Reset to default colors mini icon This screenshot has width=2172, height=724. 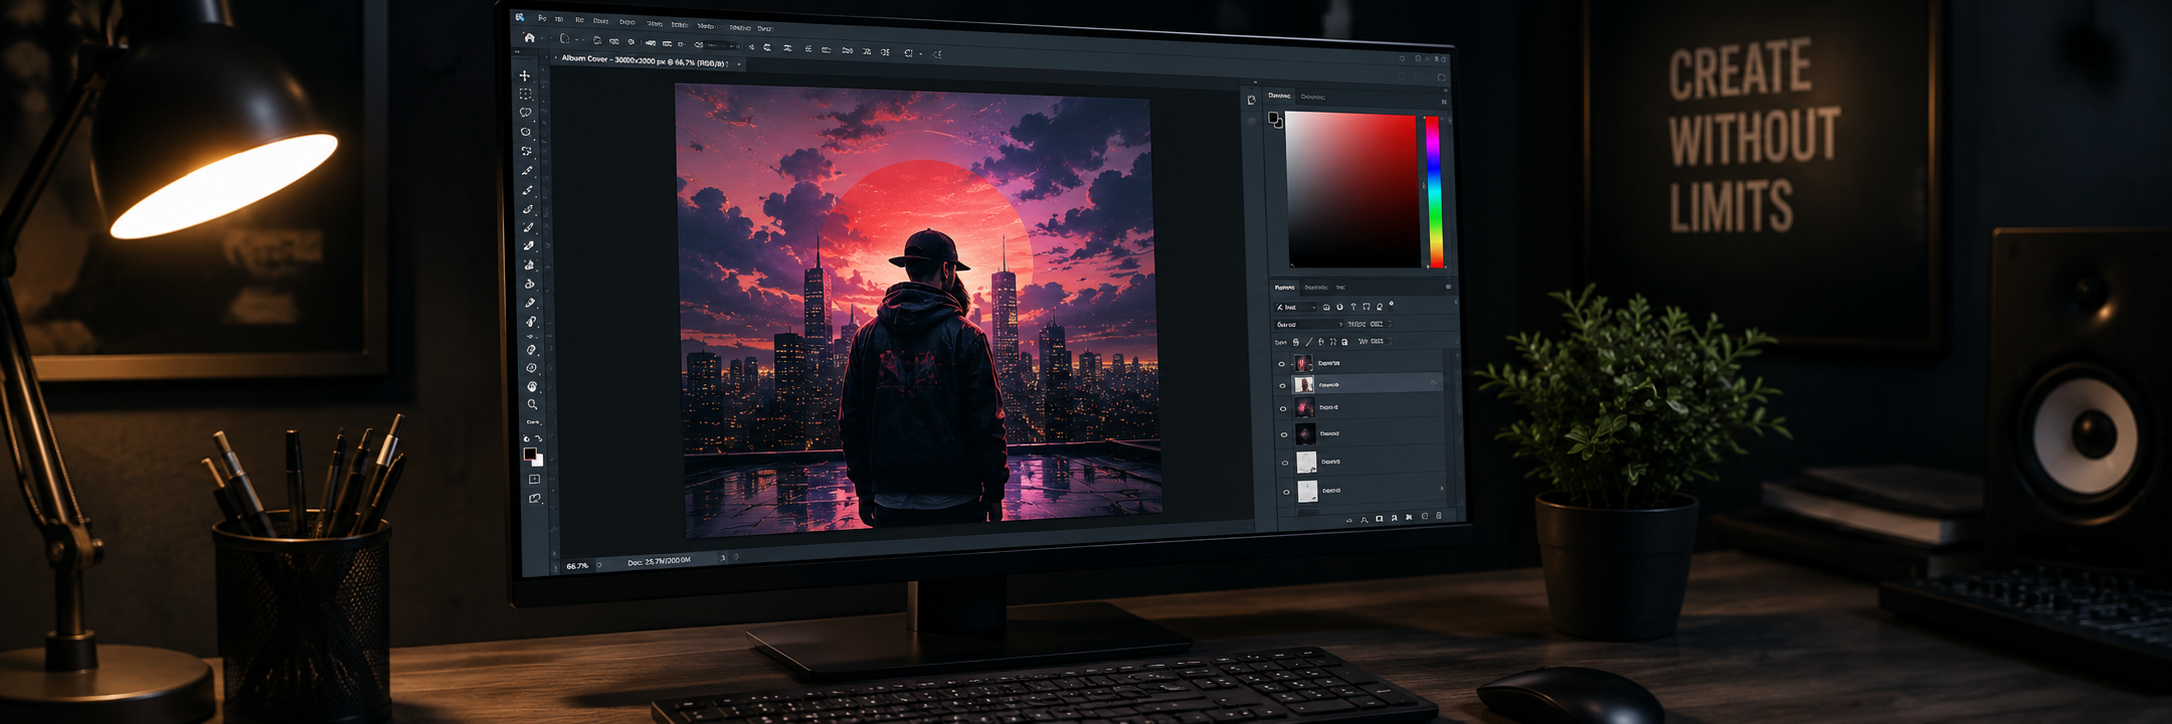[526, 439]
